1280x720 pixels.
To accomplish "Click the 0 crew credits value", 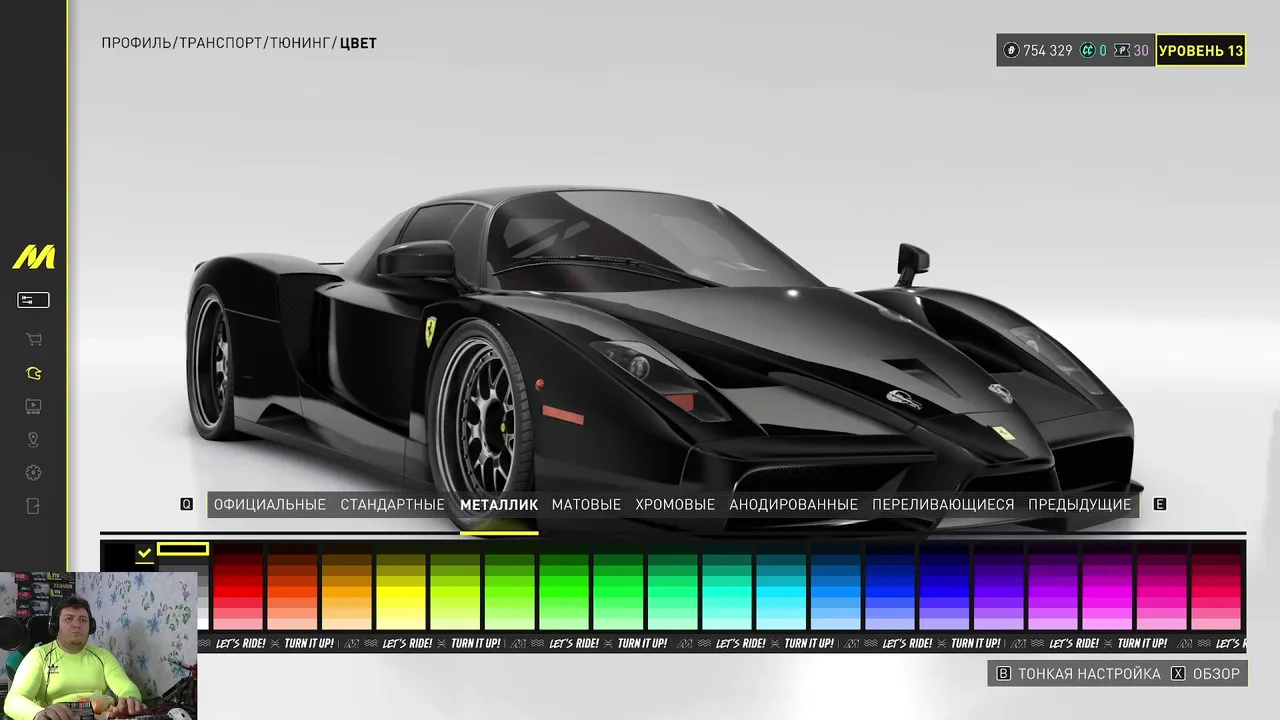I will click(1103, 51).
